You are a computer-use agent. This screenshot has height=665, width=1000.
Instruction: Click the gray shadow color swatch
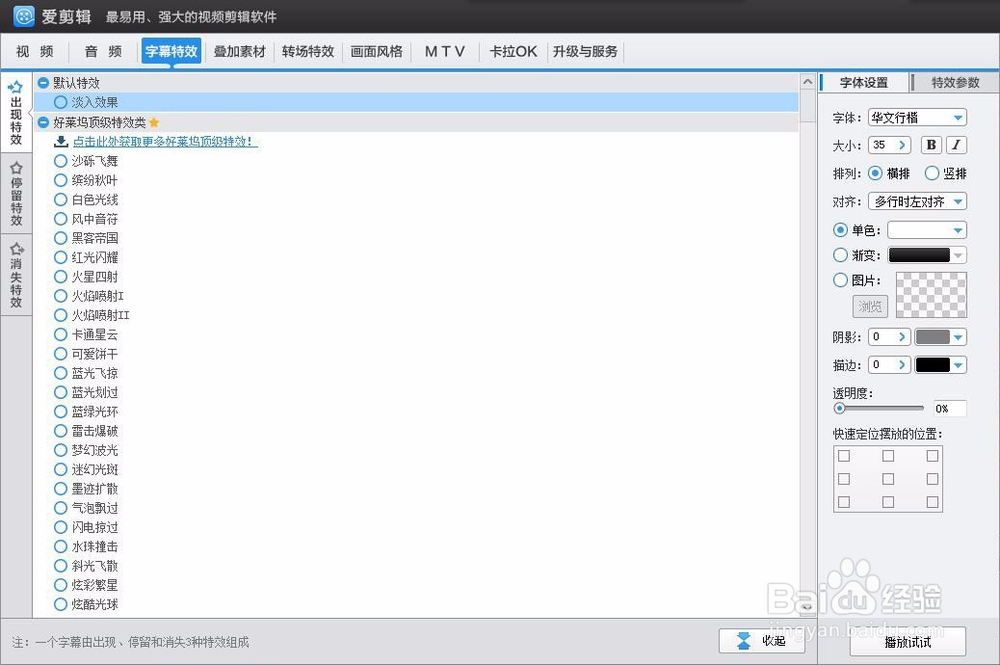(x=932, y=337)
